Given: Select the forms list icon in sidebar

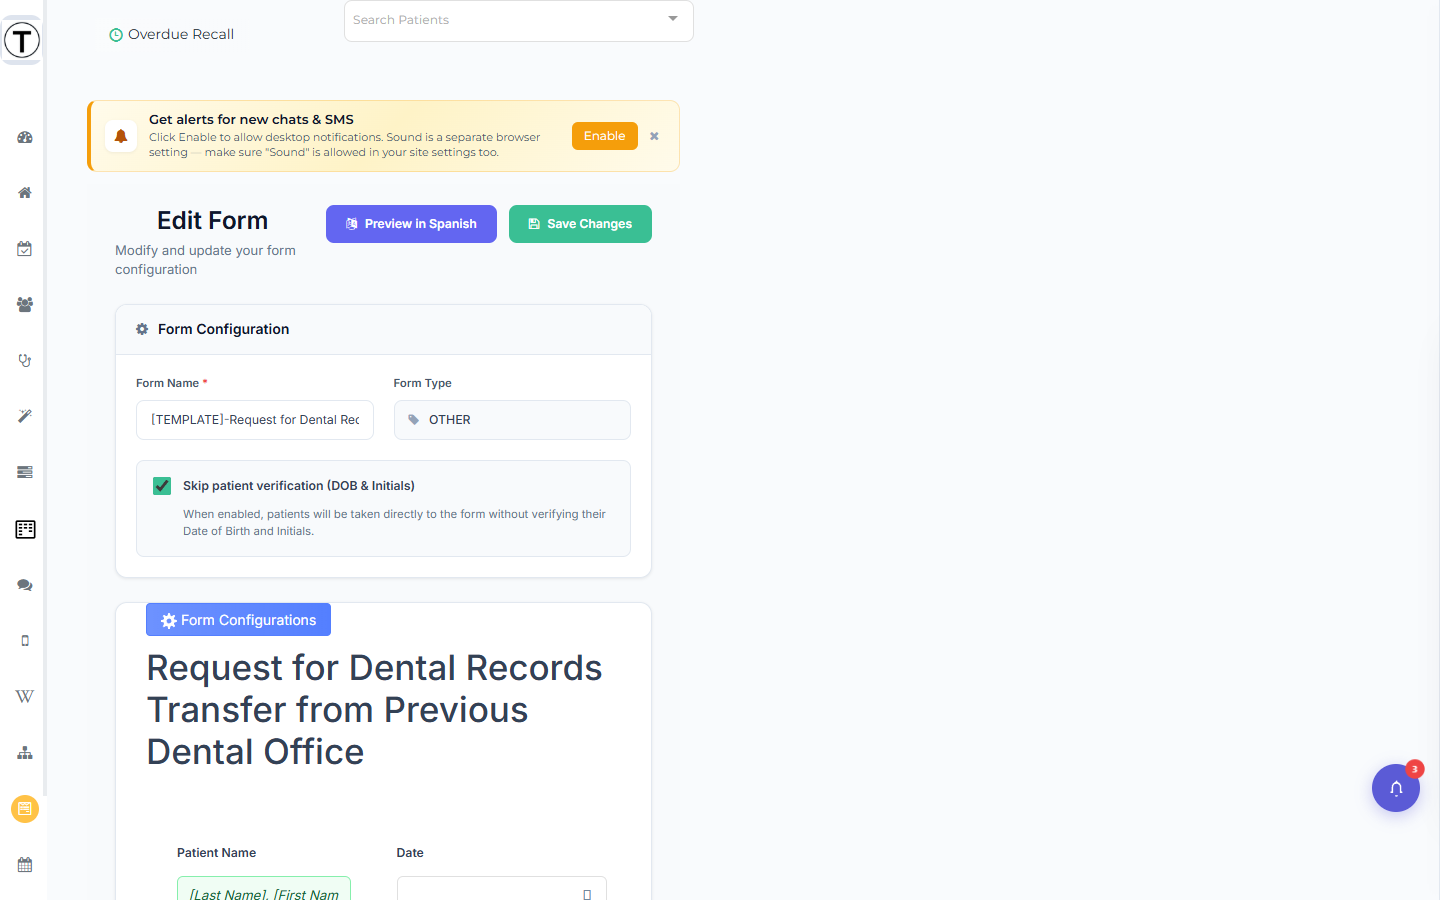Looking at the screenshot, I should [x=25, y=529].
